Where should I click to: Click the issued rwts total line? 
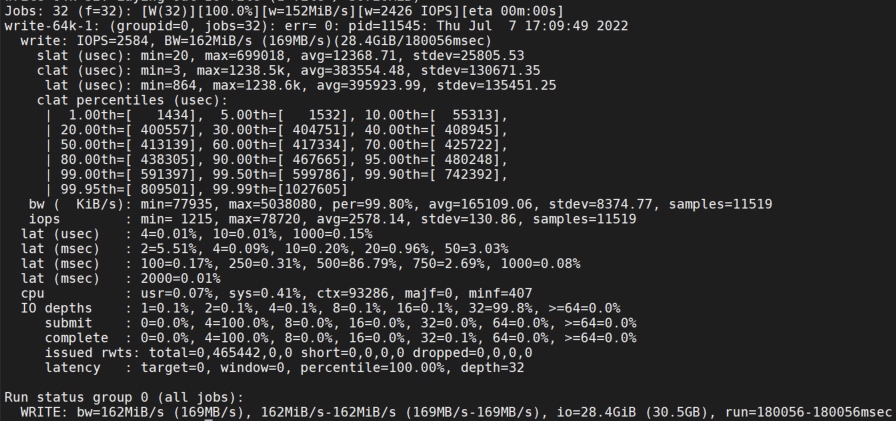pyautogui.click(x=289, y=353)
